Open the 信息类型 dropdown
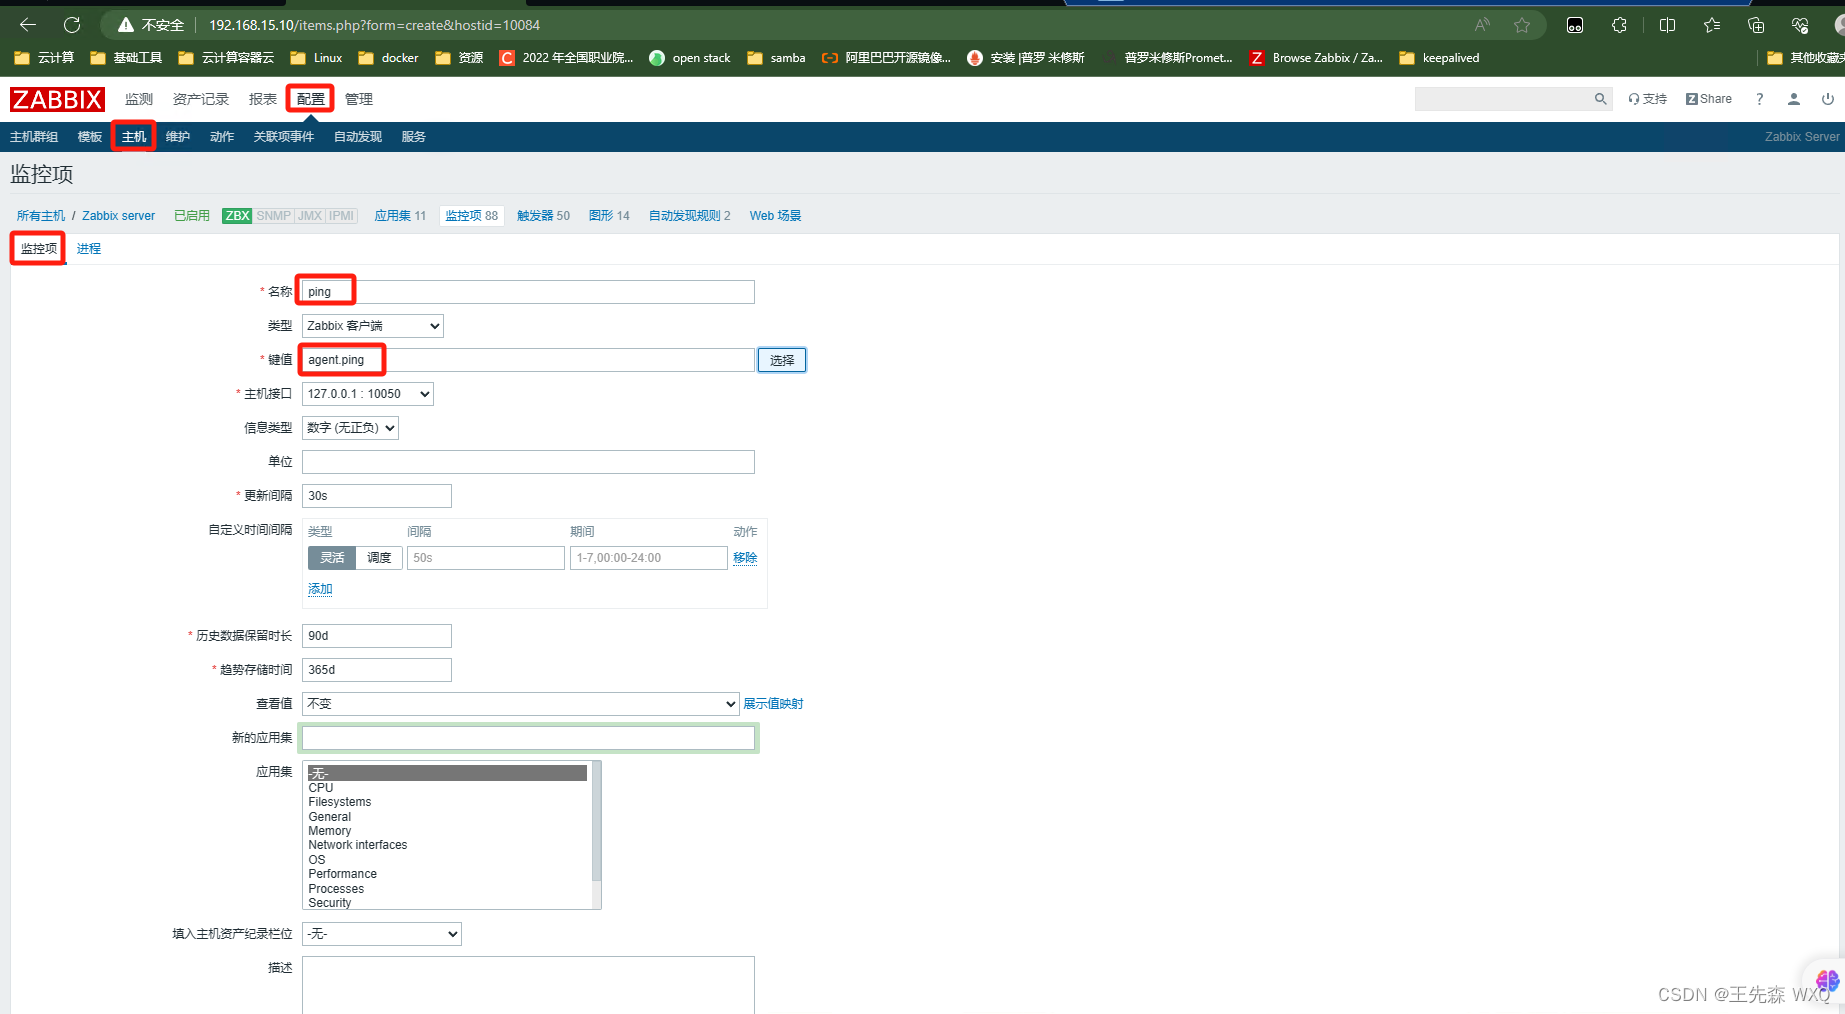This screenshot has height=1014, width=1845. (x=350, y=428)
